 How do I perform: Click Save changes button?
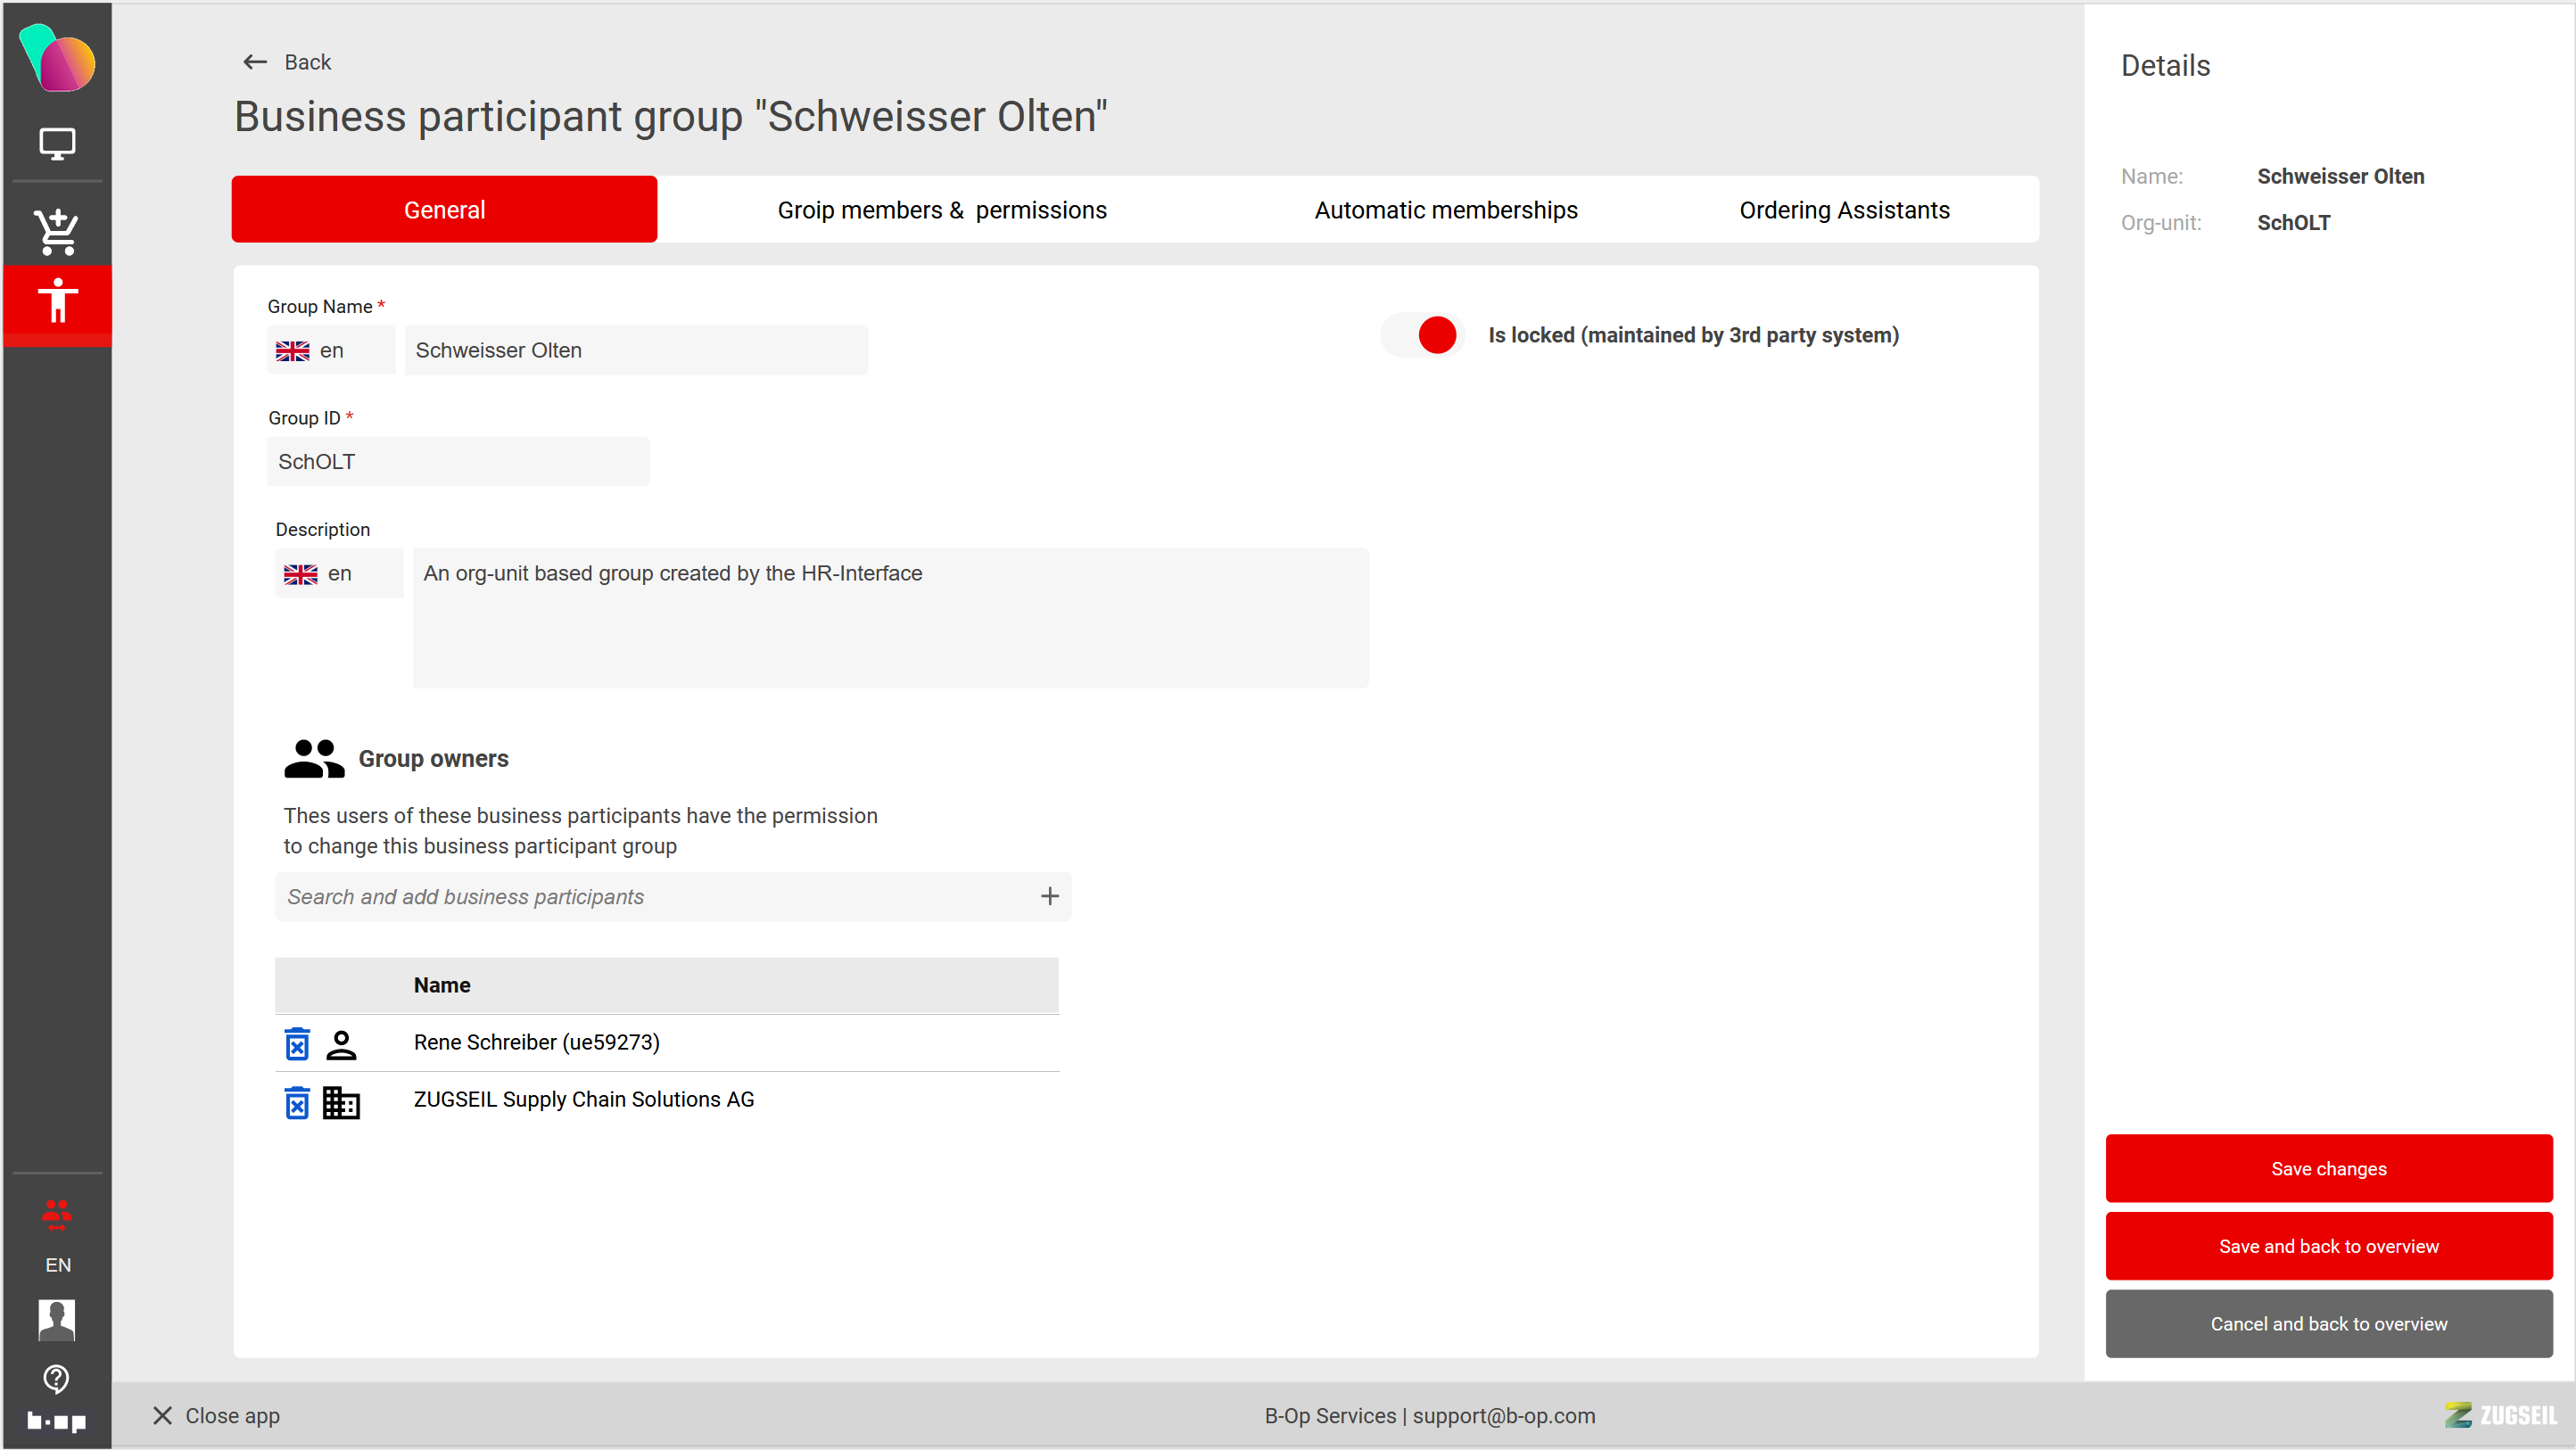pos(2328,1169)
